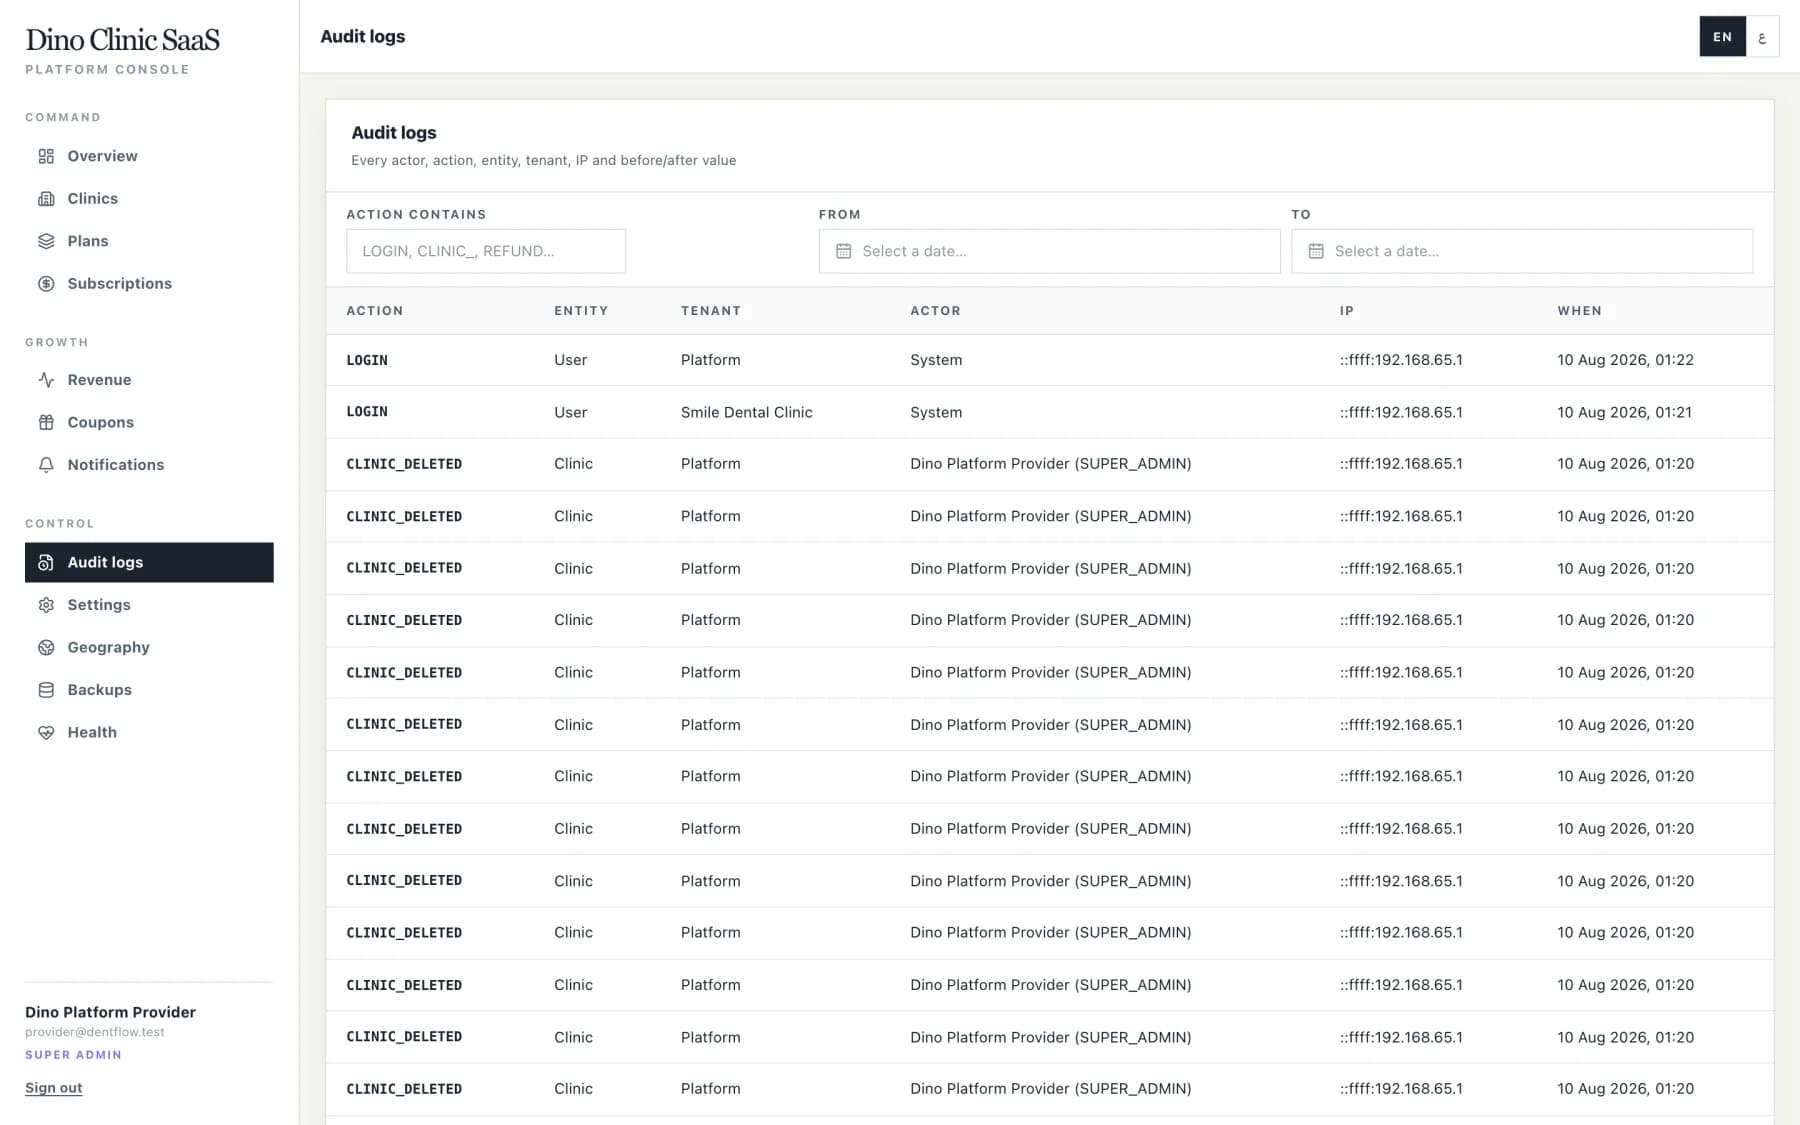
Task: Click the Revenue pulse icon
Action: point(46,380)
